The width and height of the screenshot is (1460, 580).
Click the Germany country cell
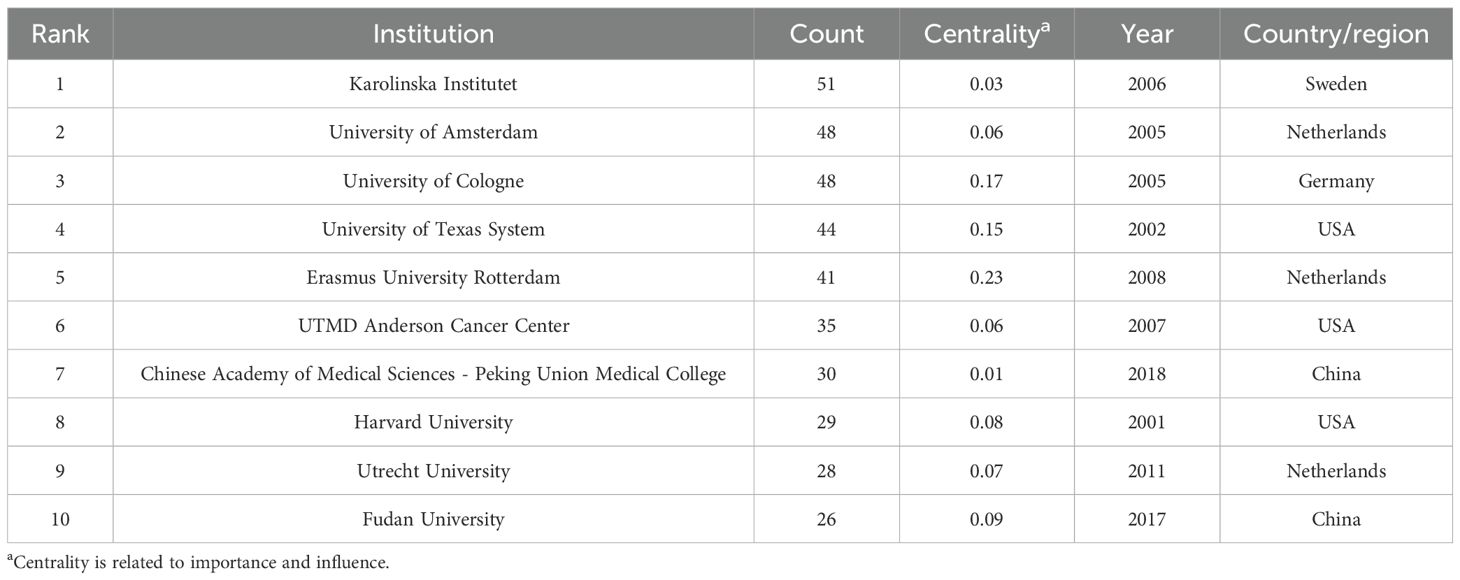click(x=1335, y=181)
